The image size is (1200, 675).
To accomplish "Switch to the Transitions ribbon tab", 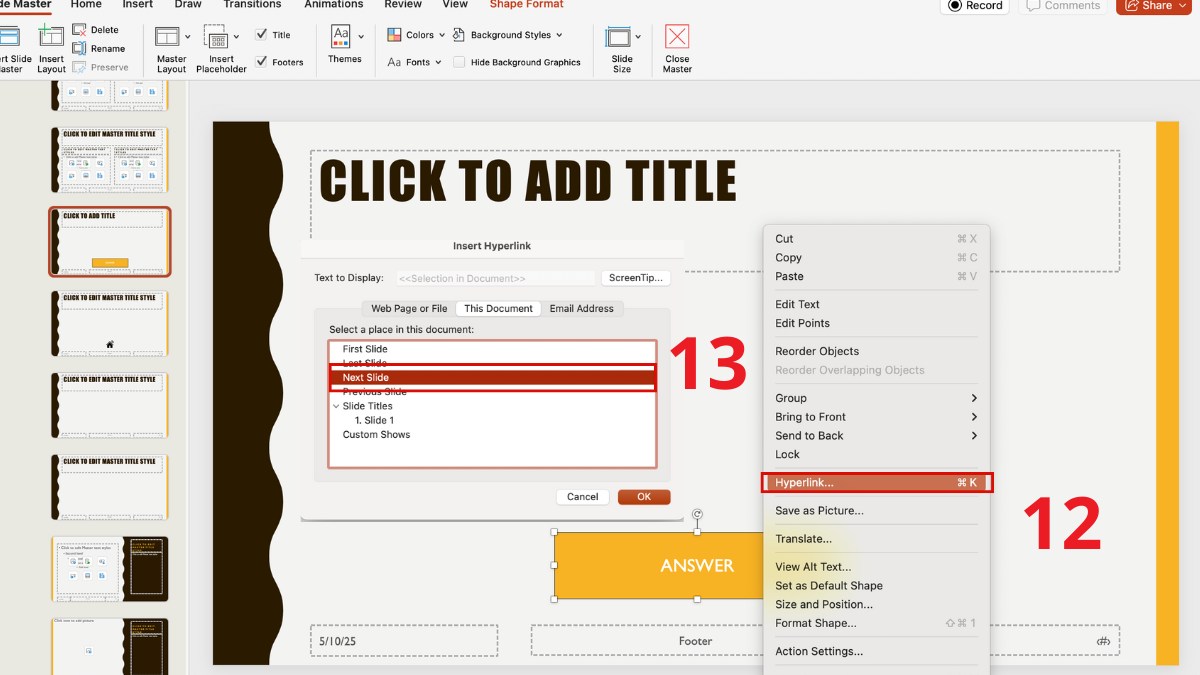I will point(252,5).
